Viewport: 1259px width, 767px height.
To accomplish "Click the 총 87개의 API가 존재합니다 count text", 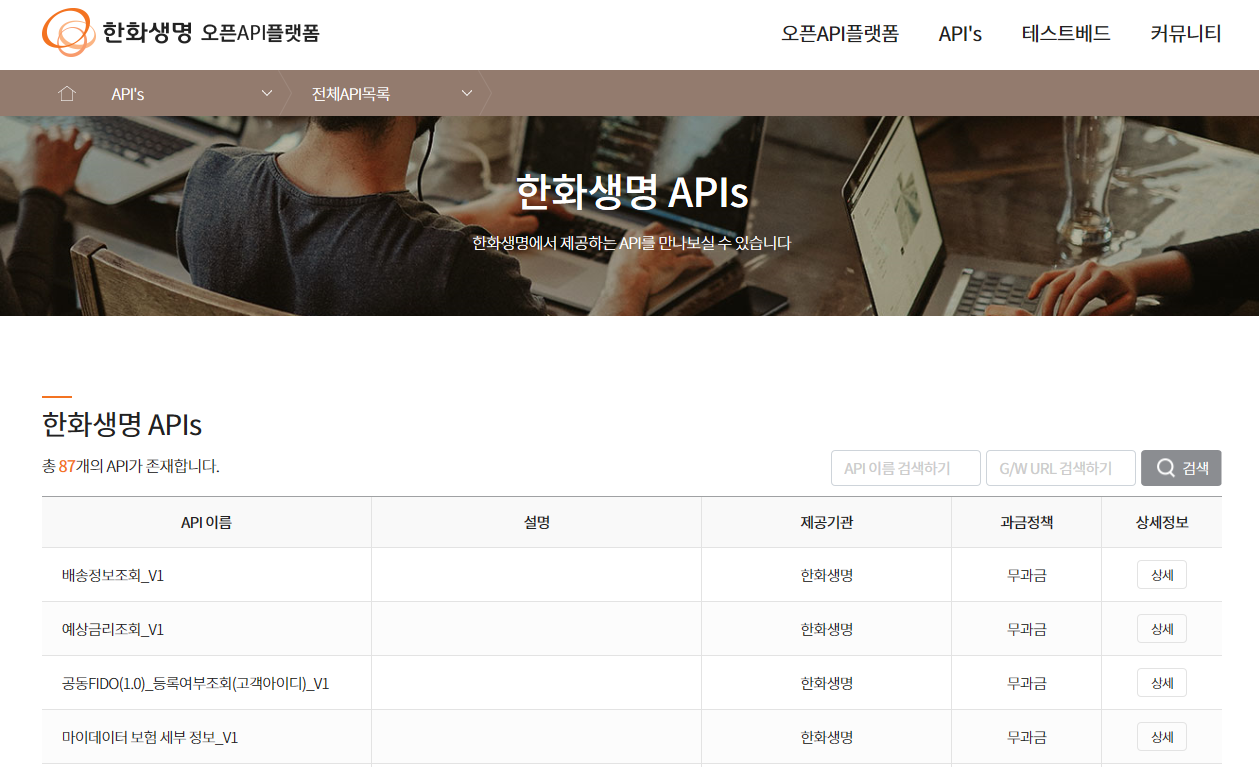I will tap(131, 466).
